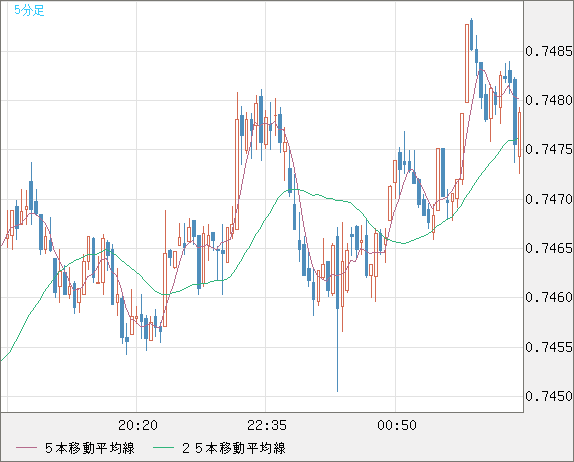The height and width of the screenshot is (462, 574).
Task: Select the 0.7485 price axis label
Action: point(549,51)
